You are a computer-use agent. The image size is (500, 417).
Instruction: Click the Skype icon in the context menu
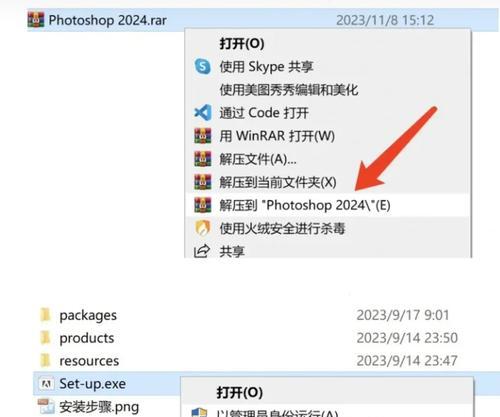(x=202, y=66)
